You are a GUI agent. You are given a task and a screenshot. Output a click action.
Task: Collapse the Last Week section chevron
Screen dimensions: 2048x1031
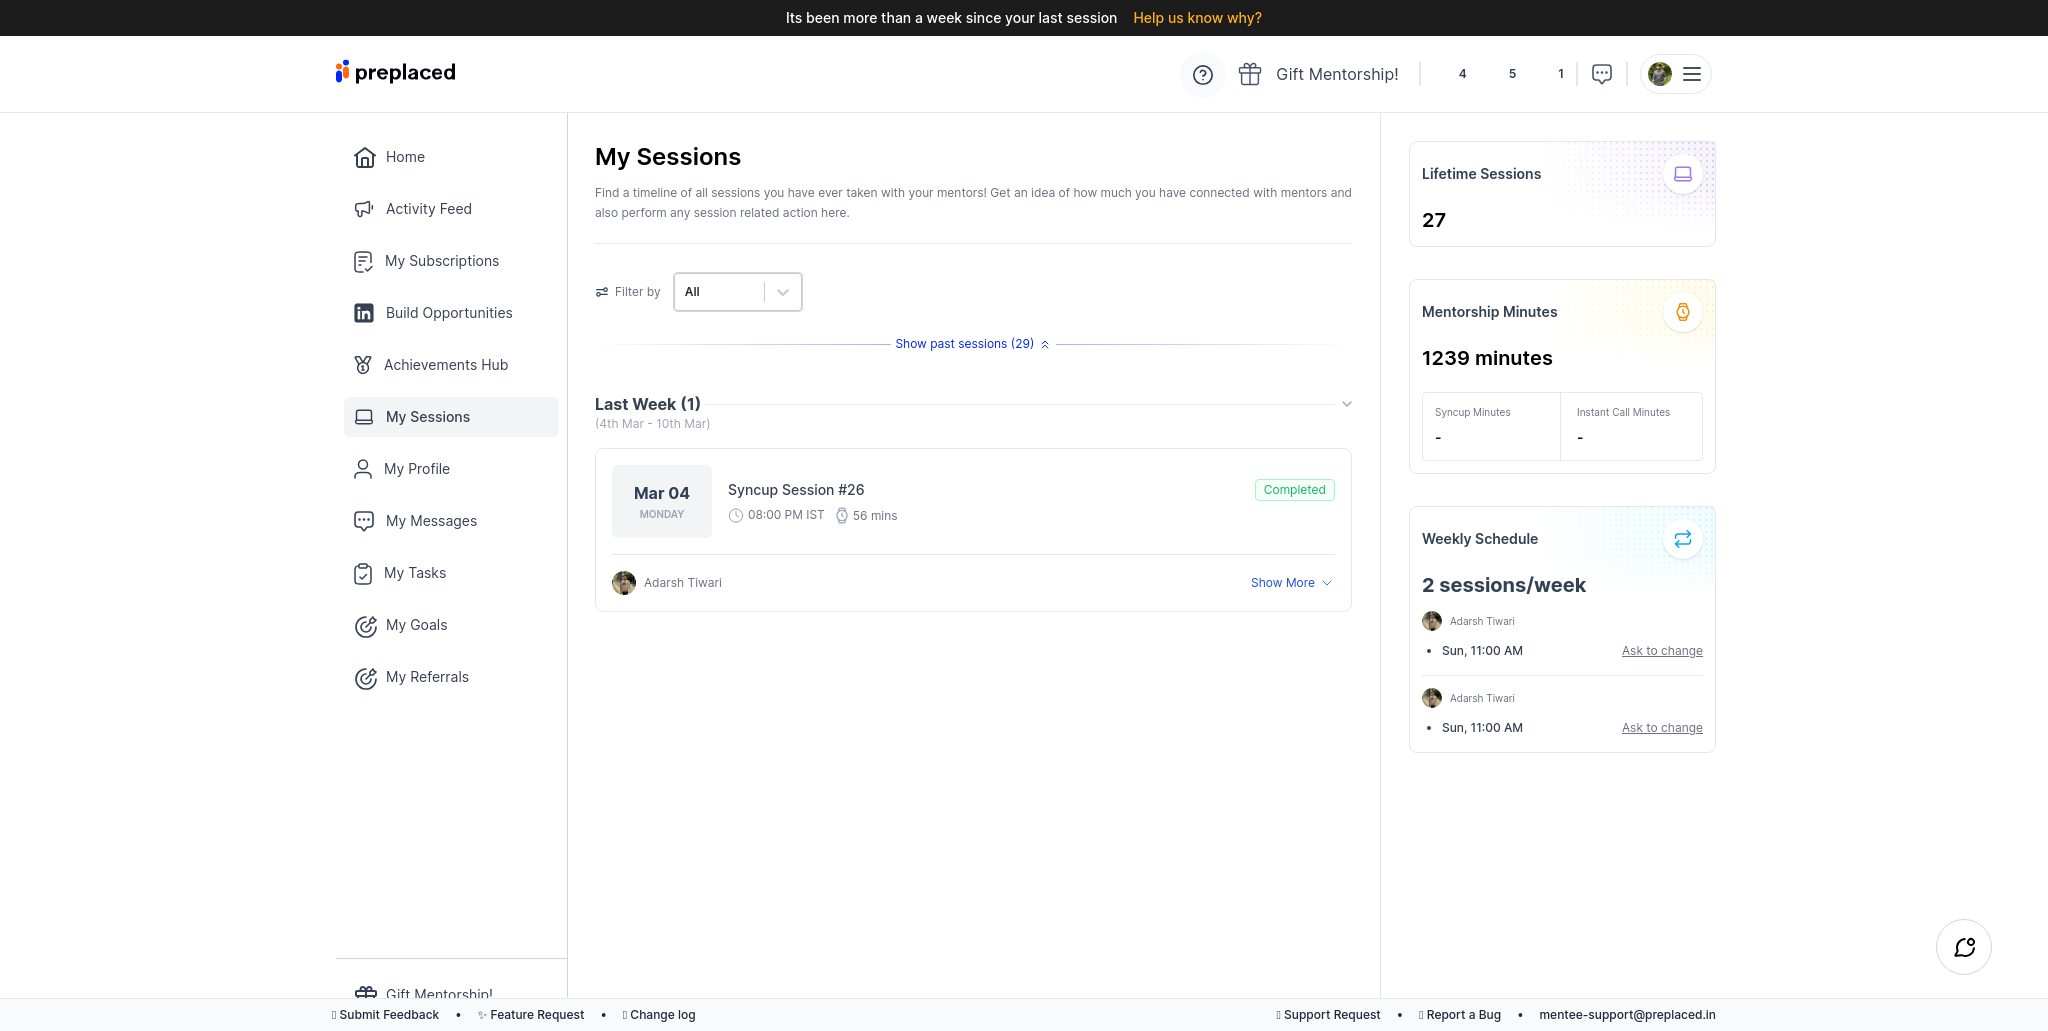tap(1347, 404)
